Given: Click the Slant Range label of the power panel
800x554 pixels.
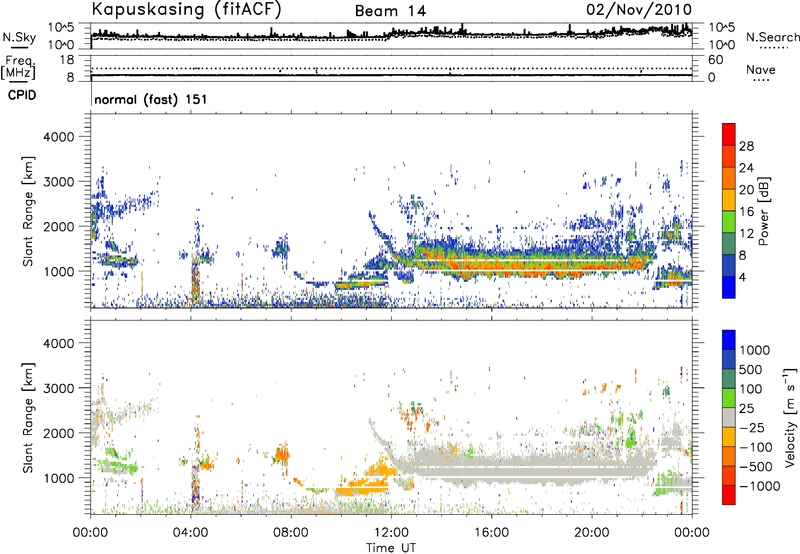Looking at the screenshot, I should click(29, 211).
